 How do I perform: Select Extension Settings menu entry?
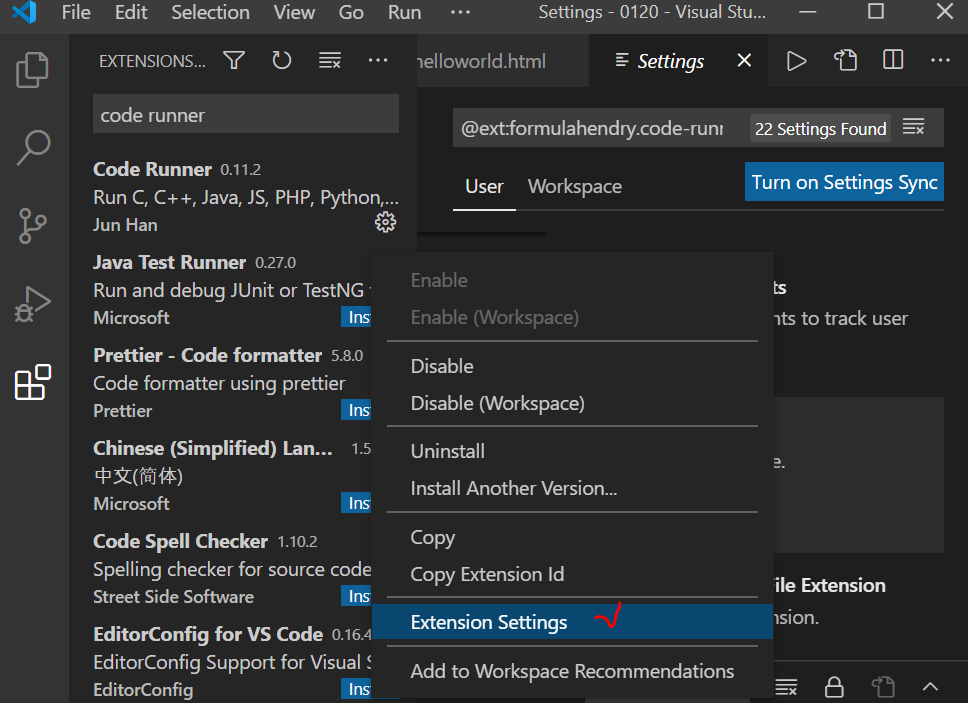[572, 622]
